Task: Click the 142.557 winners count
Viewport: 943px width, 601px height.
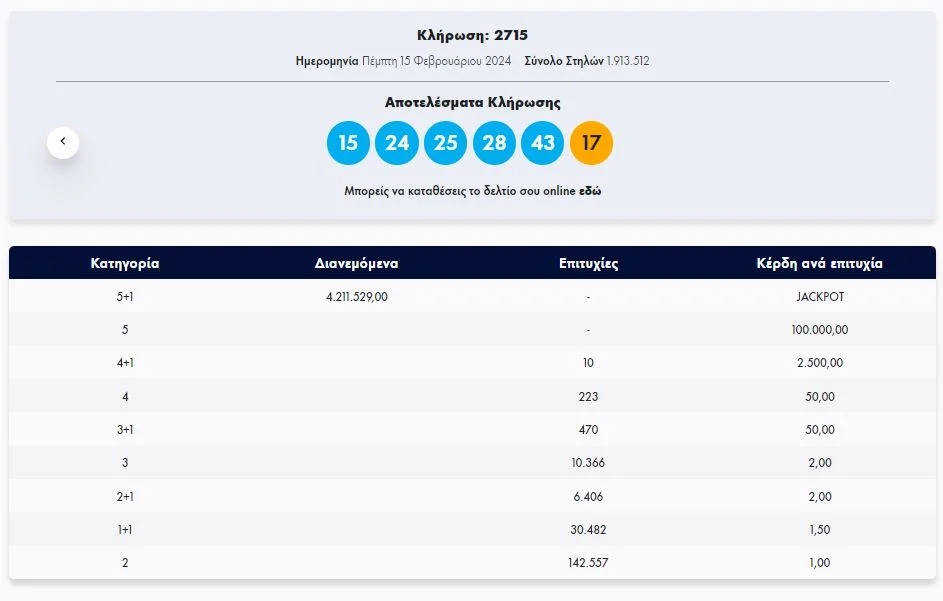Action: click(588, 563)
